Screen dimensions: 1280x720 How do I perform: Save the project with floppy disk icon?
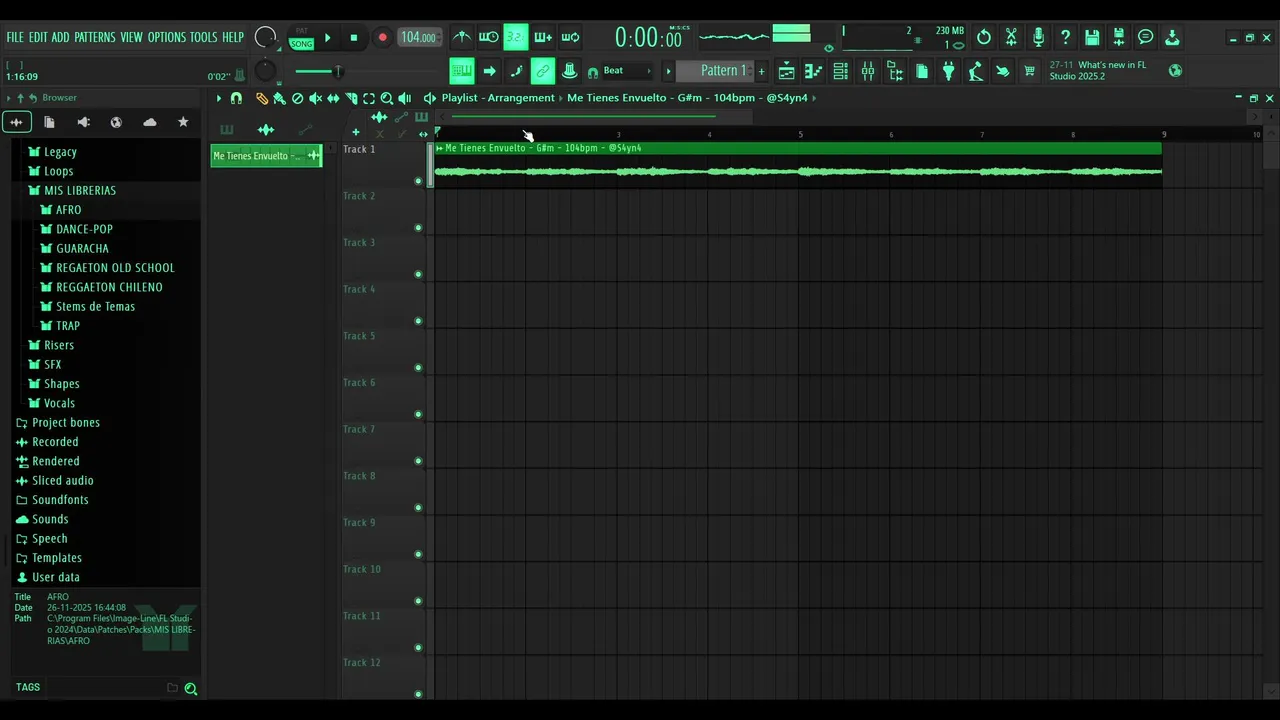point(1092,37)
